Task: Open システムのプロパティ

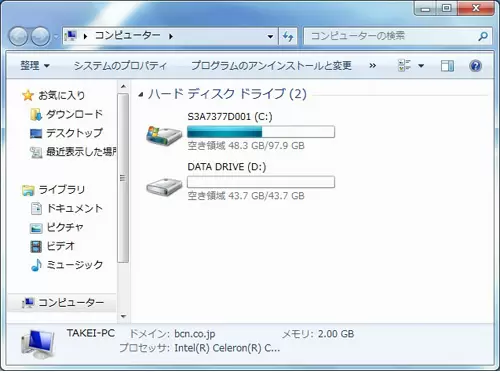Action: [120, 66]
